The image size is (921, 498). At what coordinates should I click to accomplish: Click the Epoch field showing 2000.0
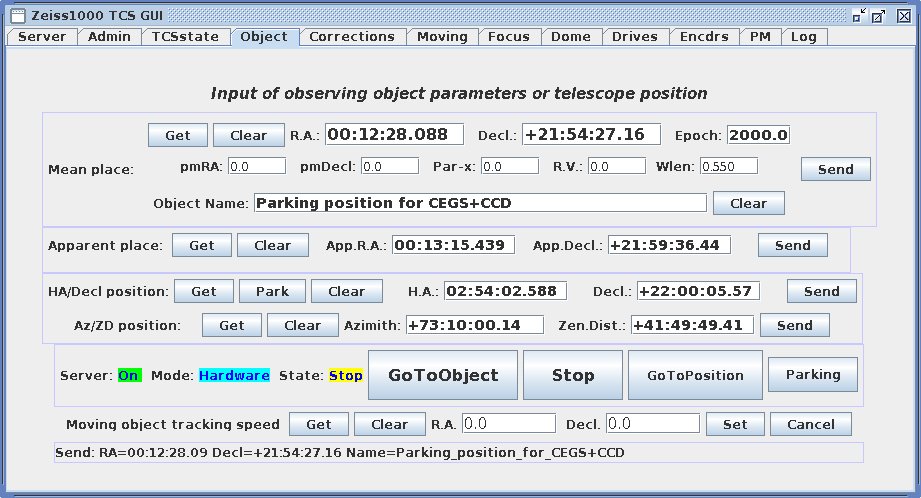[x=758, y=135]
